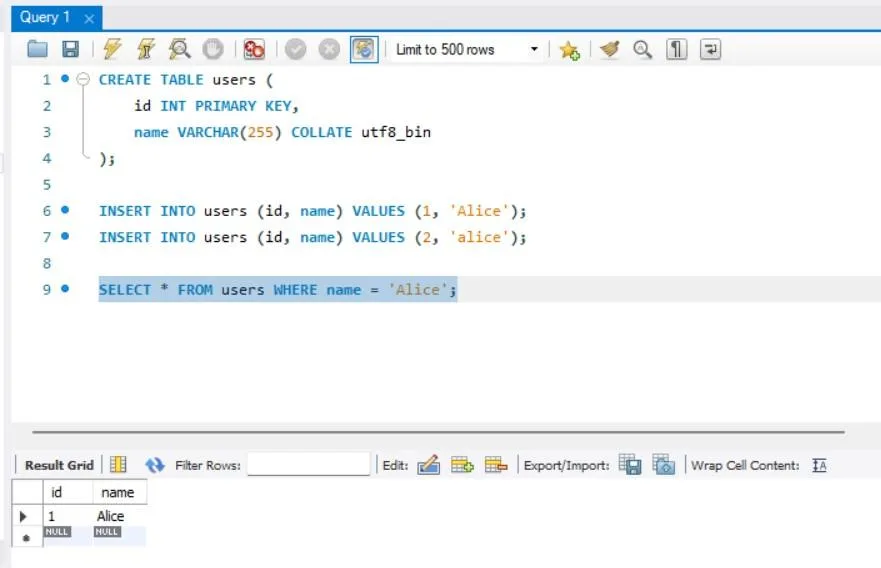The image size is (881, 568).
Task: Click the Result Grid label
Action: (x=59, y=465)
